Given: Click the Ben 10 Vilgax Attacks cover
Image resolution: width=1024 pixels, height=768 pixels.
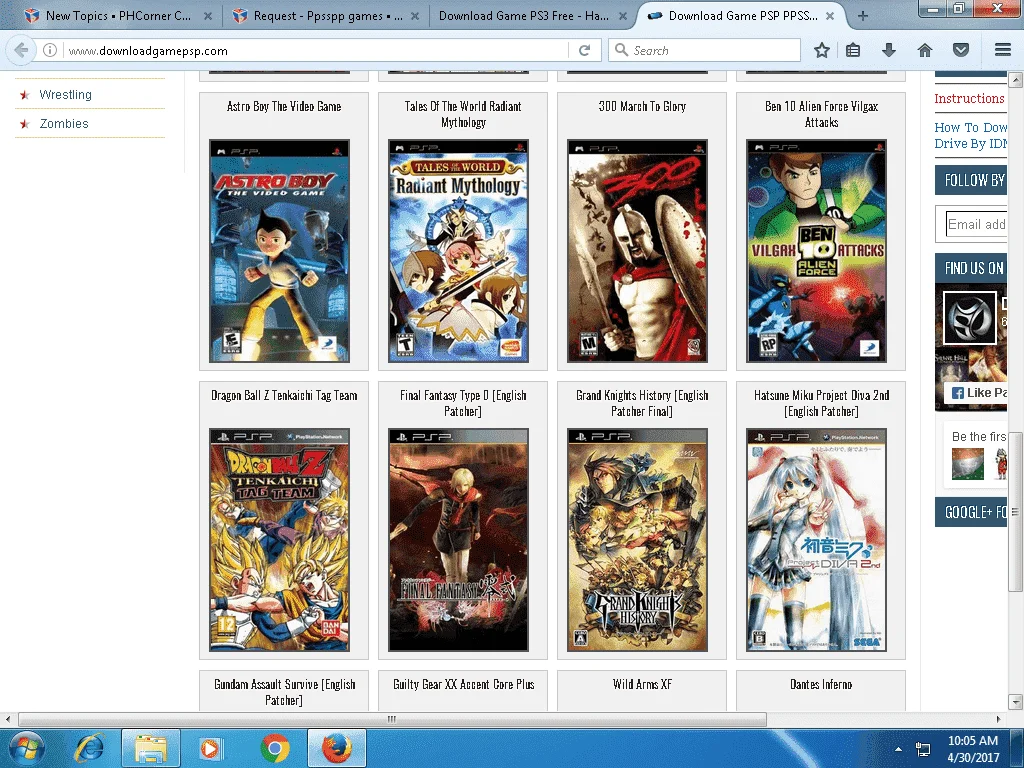Looking at the screenshot, I should tap(816, 251).
